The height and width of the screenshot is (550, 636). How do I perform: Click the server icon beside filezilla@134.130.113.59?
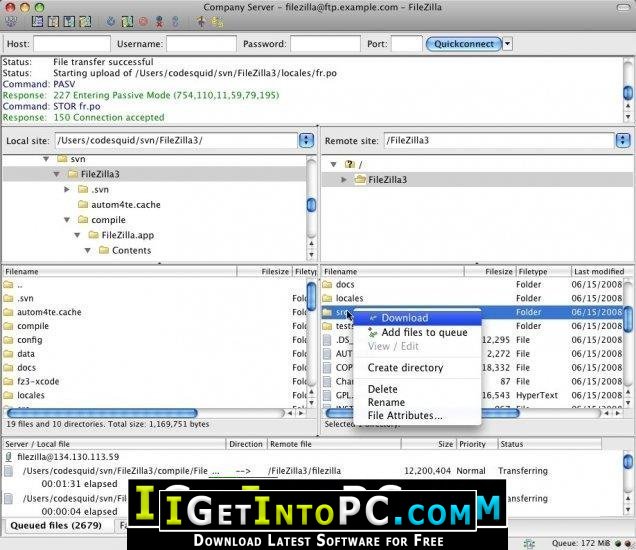pos(9,457)
